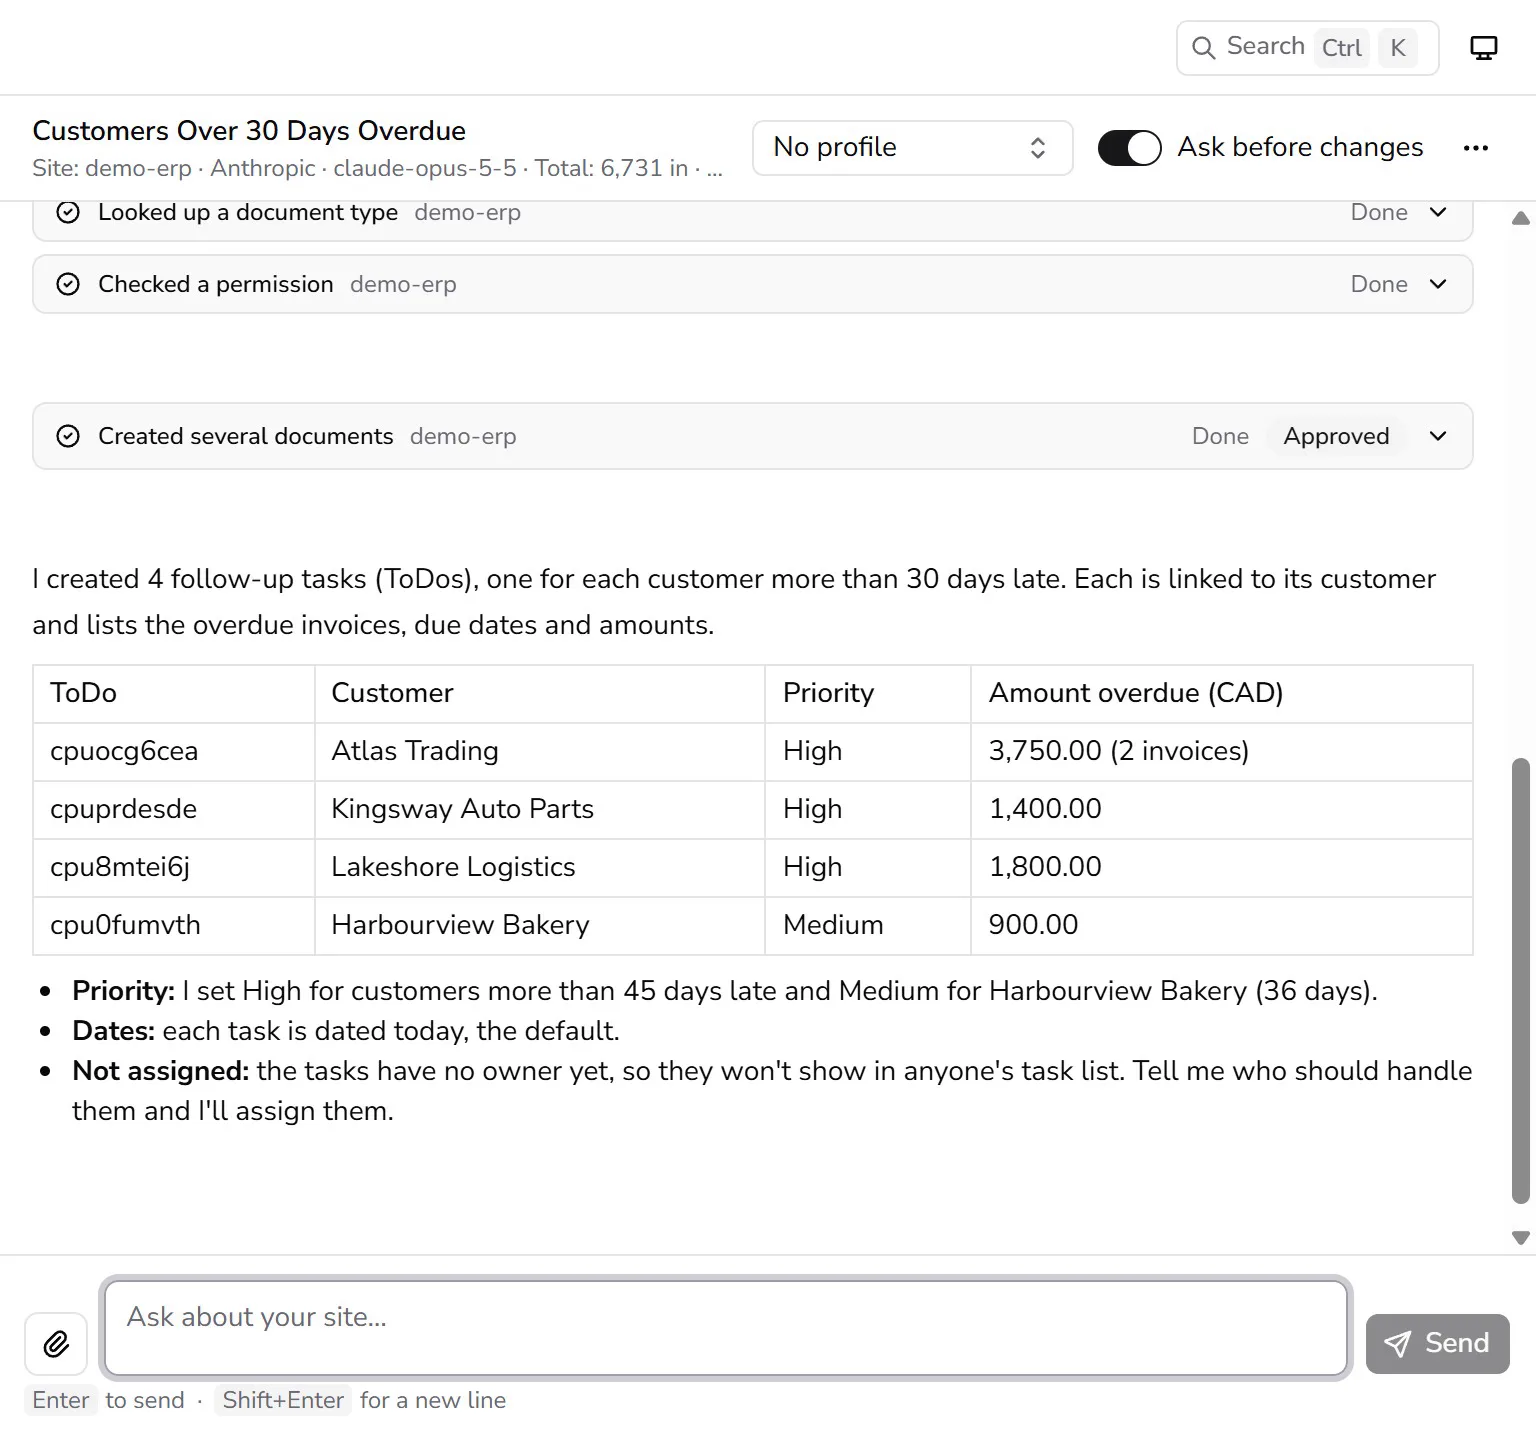Click the monitor display icon
1536x1440 pixels.
click(x=1484, y=48)
